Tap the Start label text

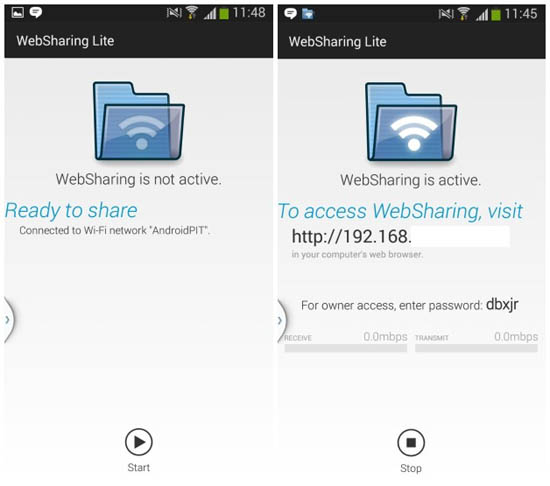(139, 467)
